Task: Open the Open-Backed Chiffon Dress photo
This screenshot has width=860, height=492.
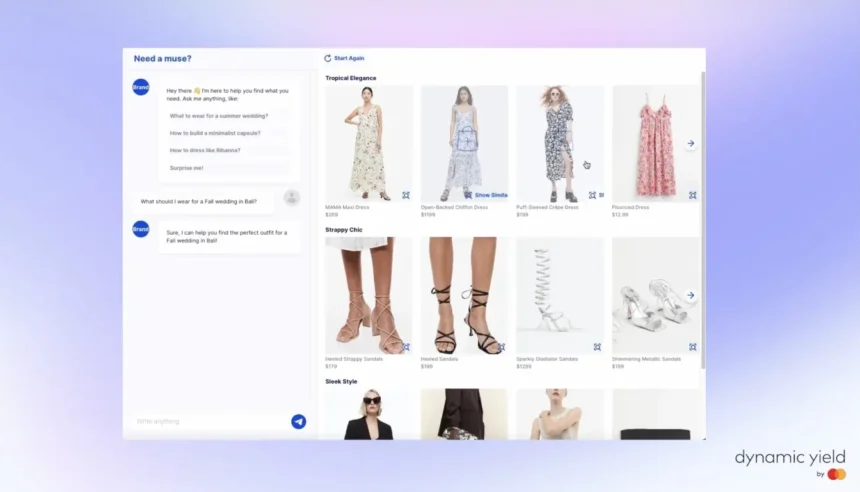Action: click(x=464, y=144)
